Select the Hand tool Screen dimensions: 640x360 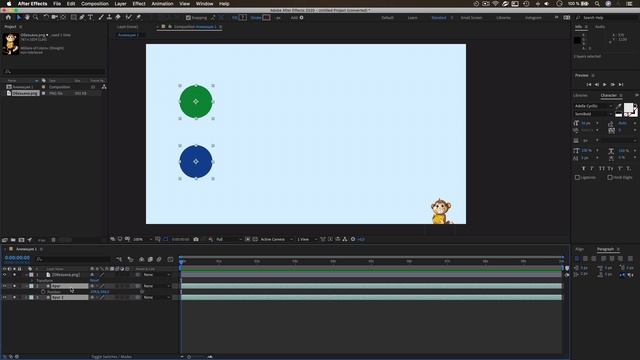pyautogui.click(x=27, y=18)
